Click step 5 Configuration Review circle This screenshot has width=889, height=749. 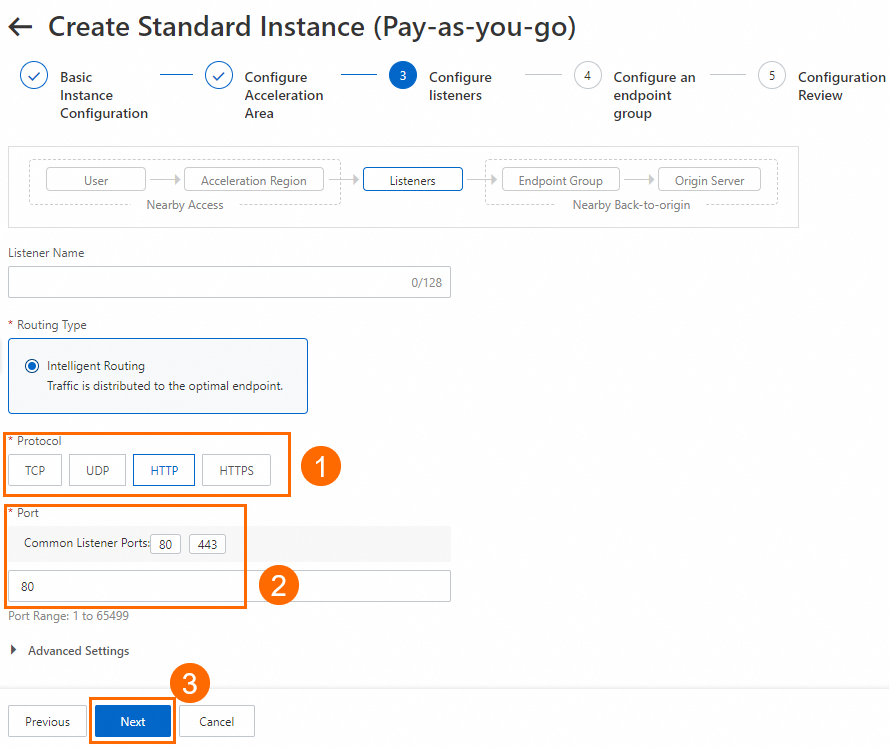click(772, 76)
